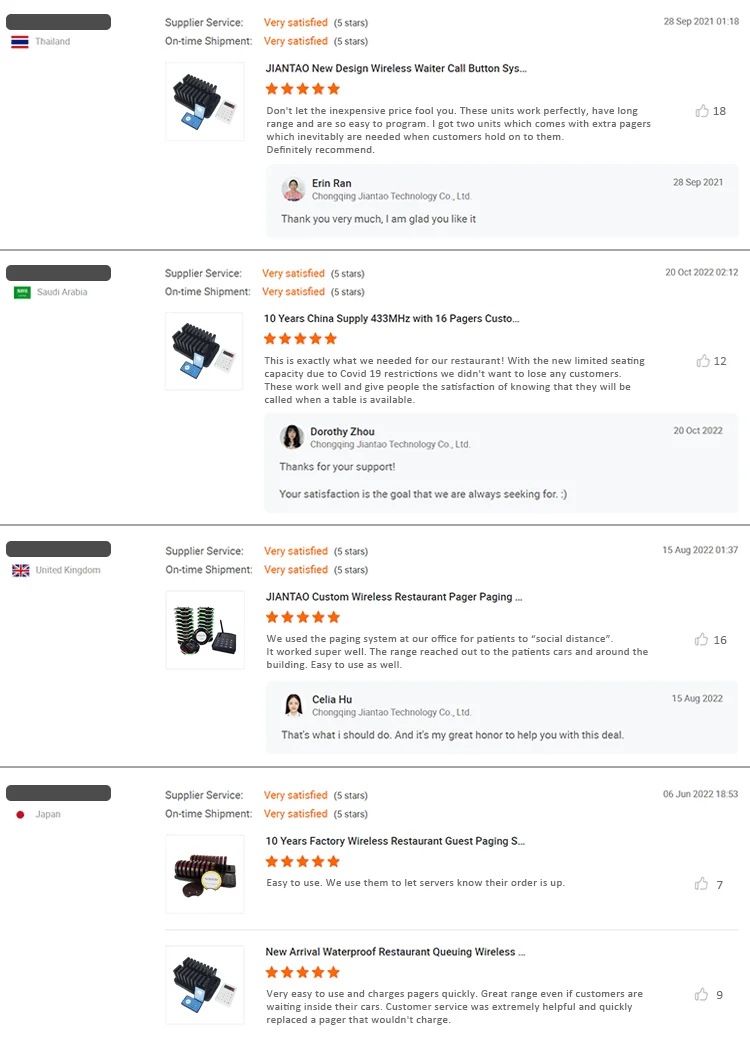This screenshot has height=1048, width=750.
Task: Open 10 Years Factory Wireless Restaurant Guest Paging link
Action: coord(394,841)
